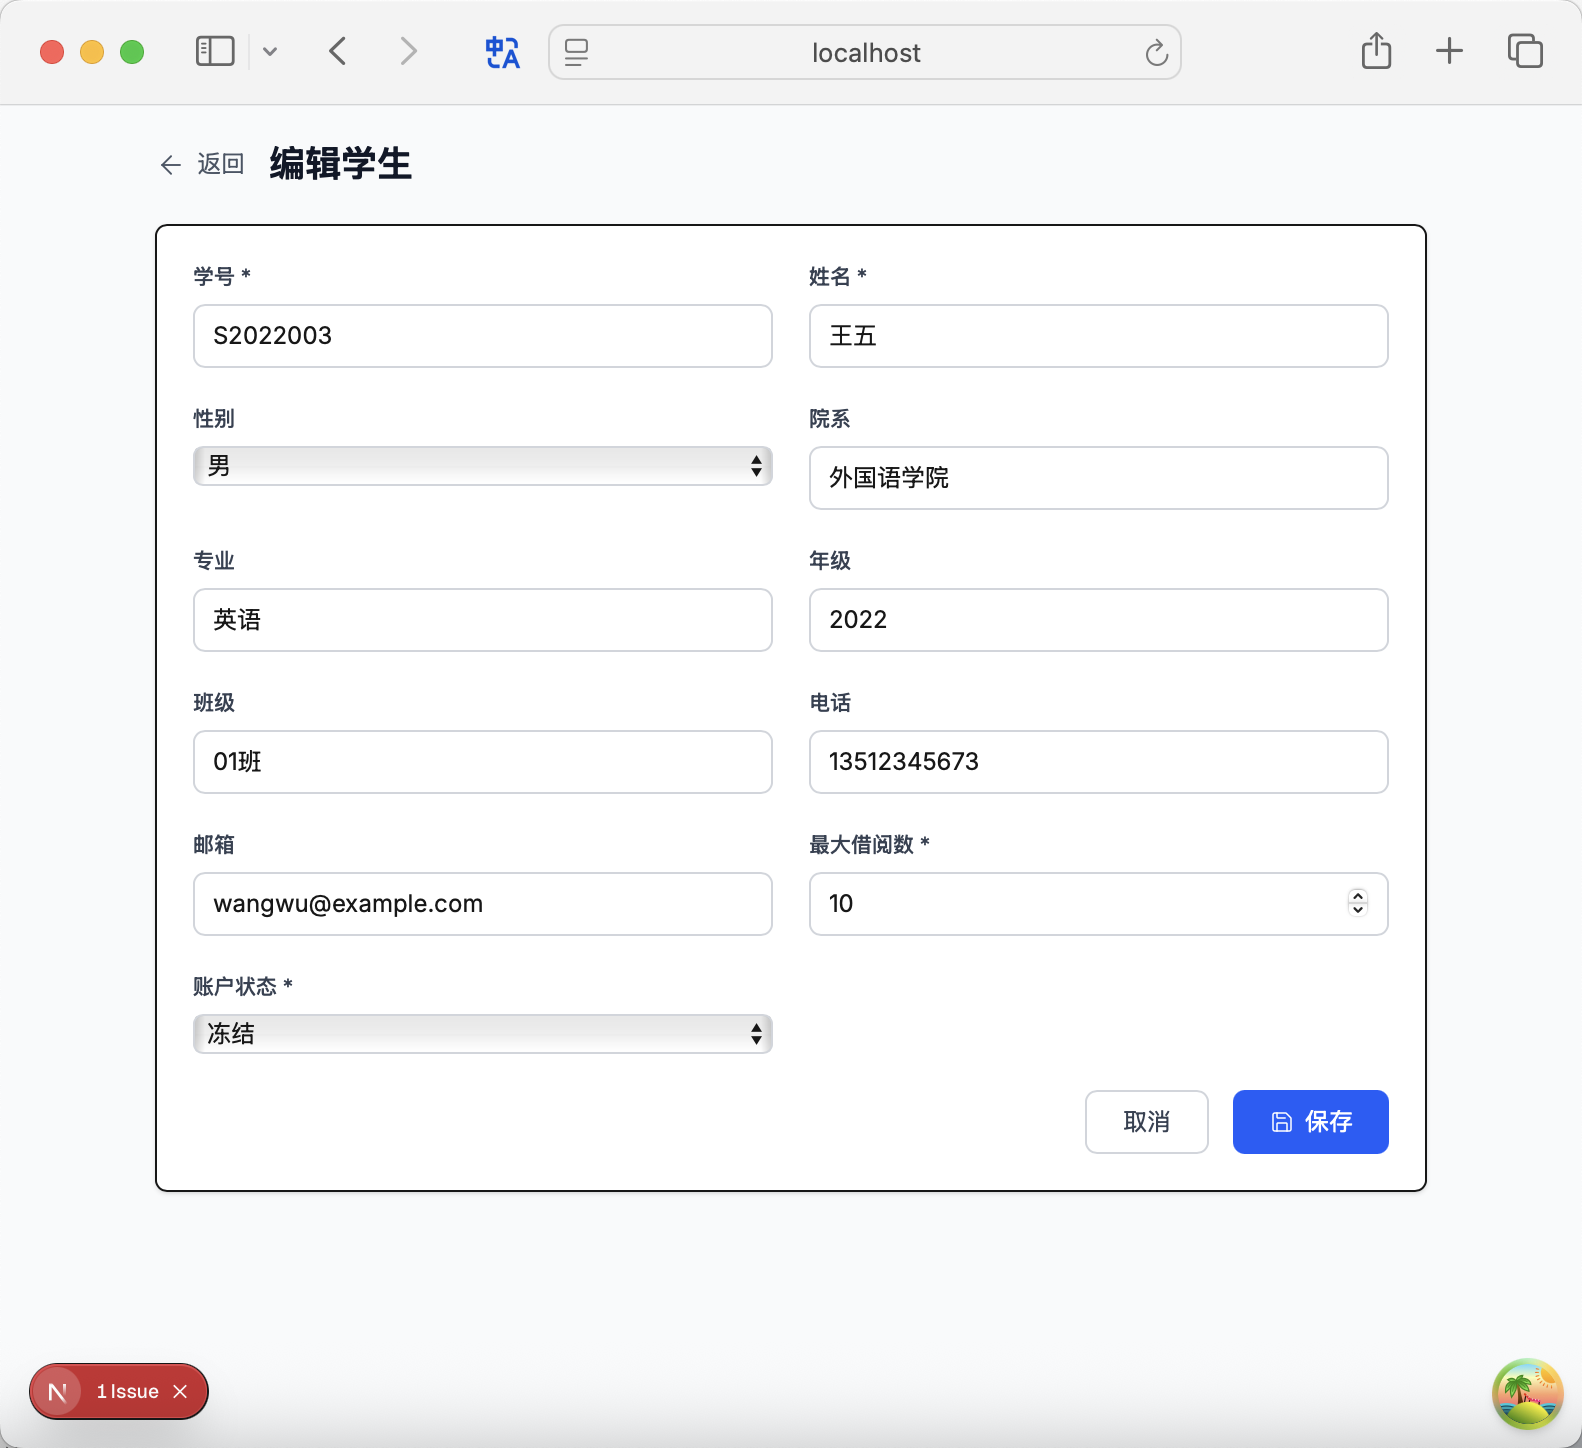Screen dimensions: 1582x1448
Task: Click the 最大借阅数 stepper arrows
Action: click(x=1357, y=903)
